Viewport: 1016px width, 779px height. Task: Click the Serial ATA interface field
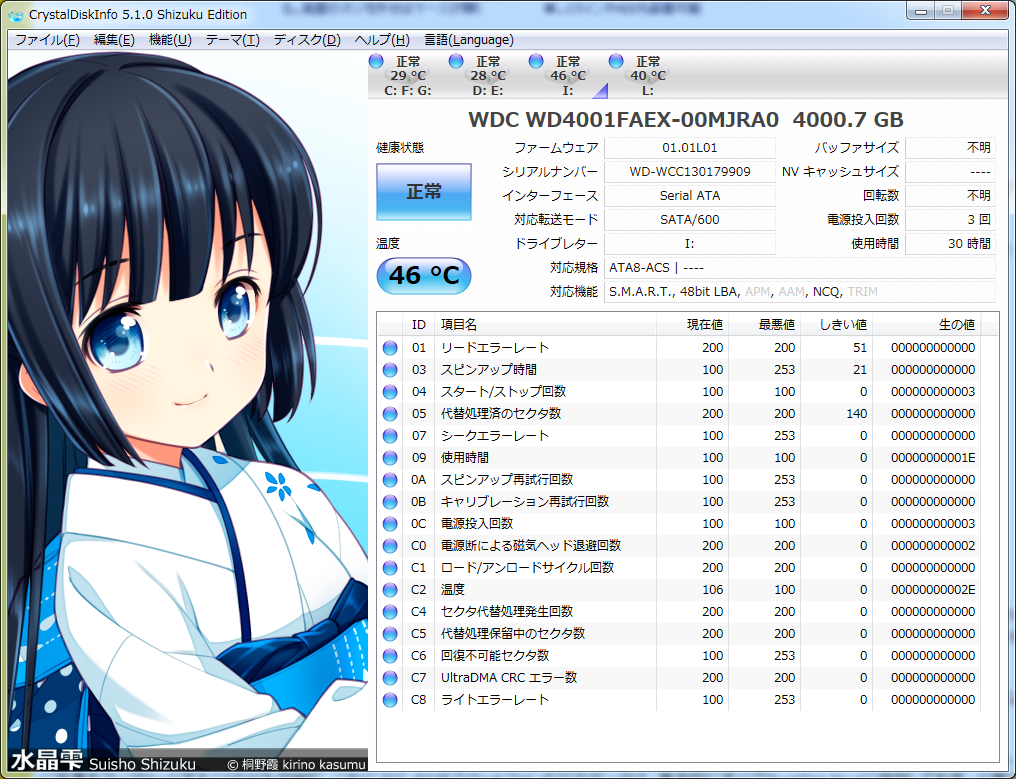[x=689, y=196]
